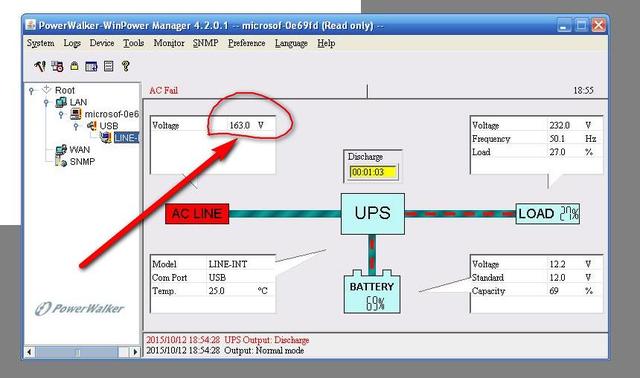Collapse the Root tree node
The image size is (640, 378).
coord(31,91)
